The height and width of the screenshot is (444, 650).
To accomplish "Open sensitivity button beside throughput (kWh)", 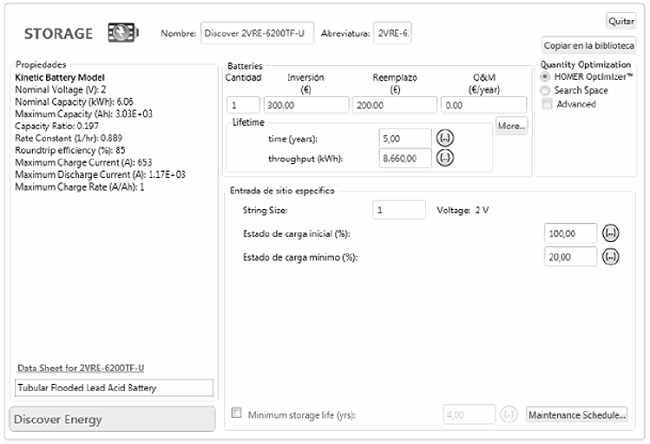I will click(446, 157).
